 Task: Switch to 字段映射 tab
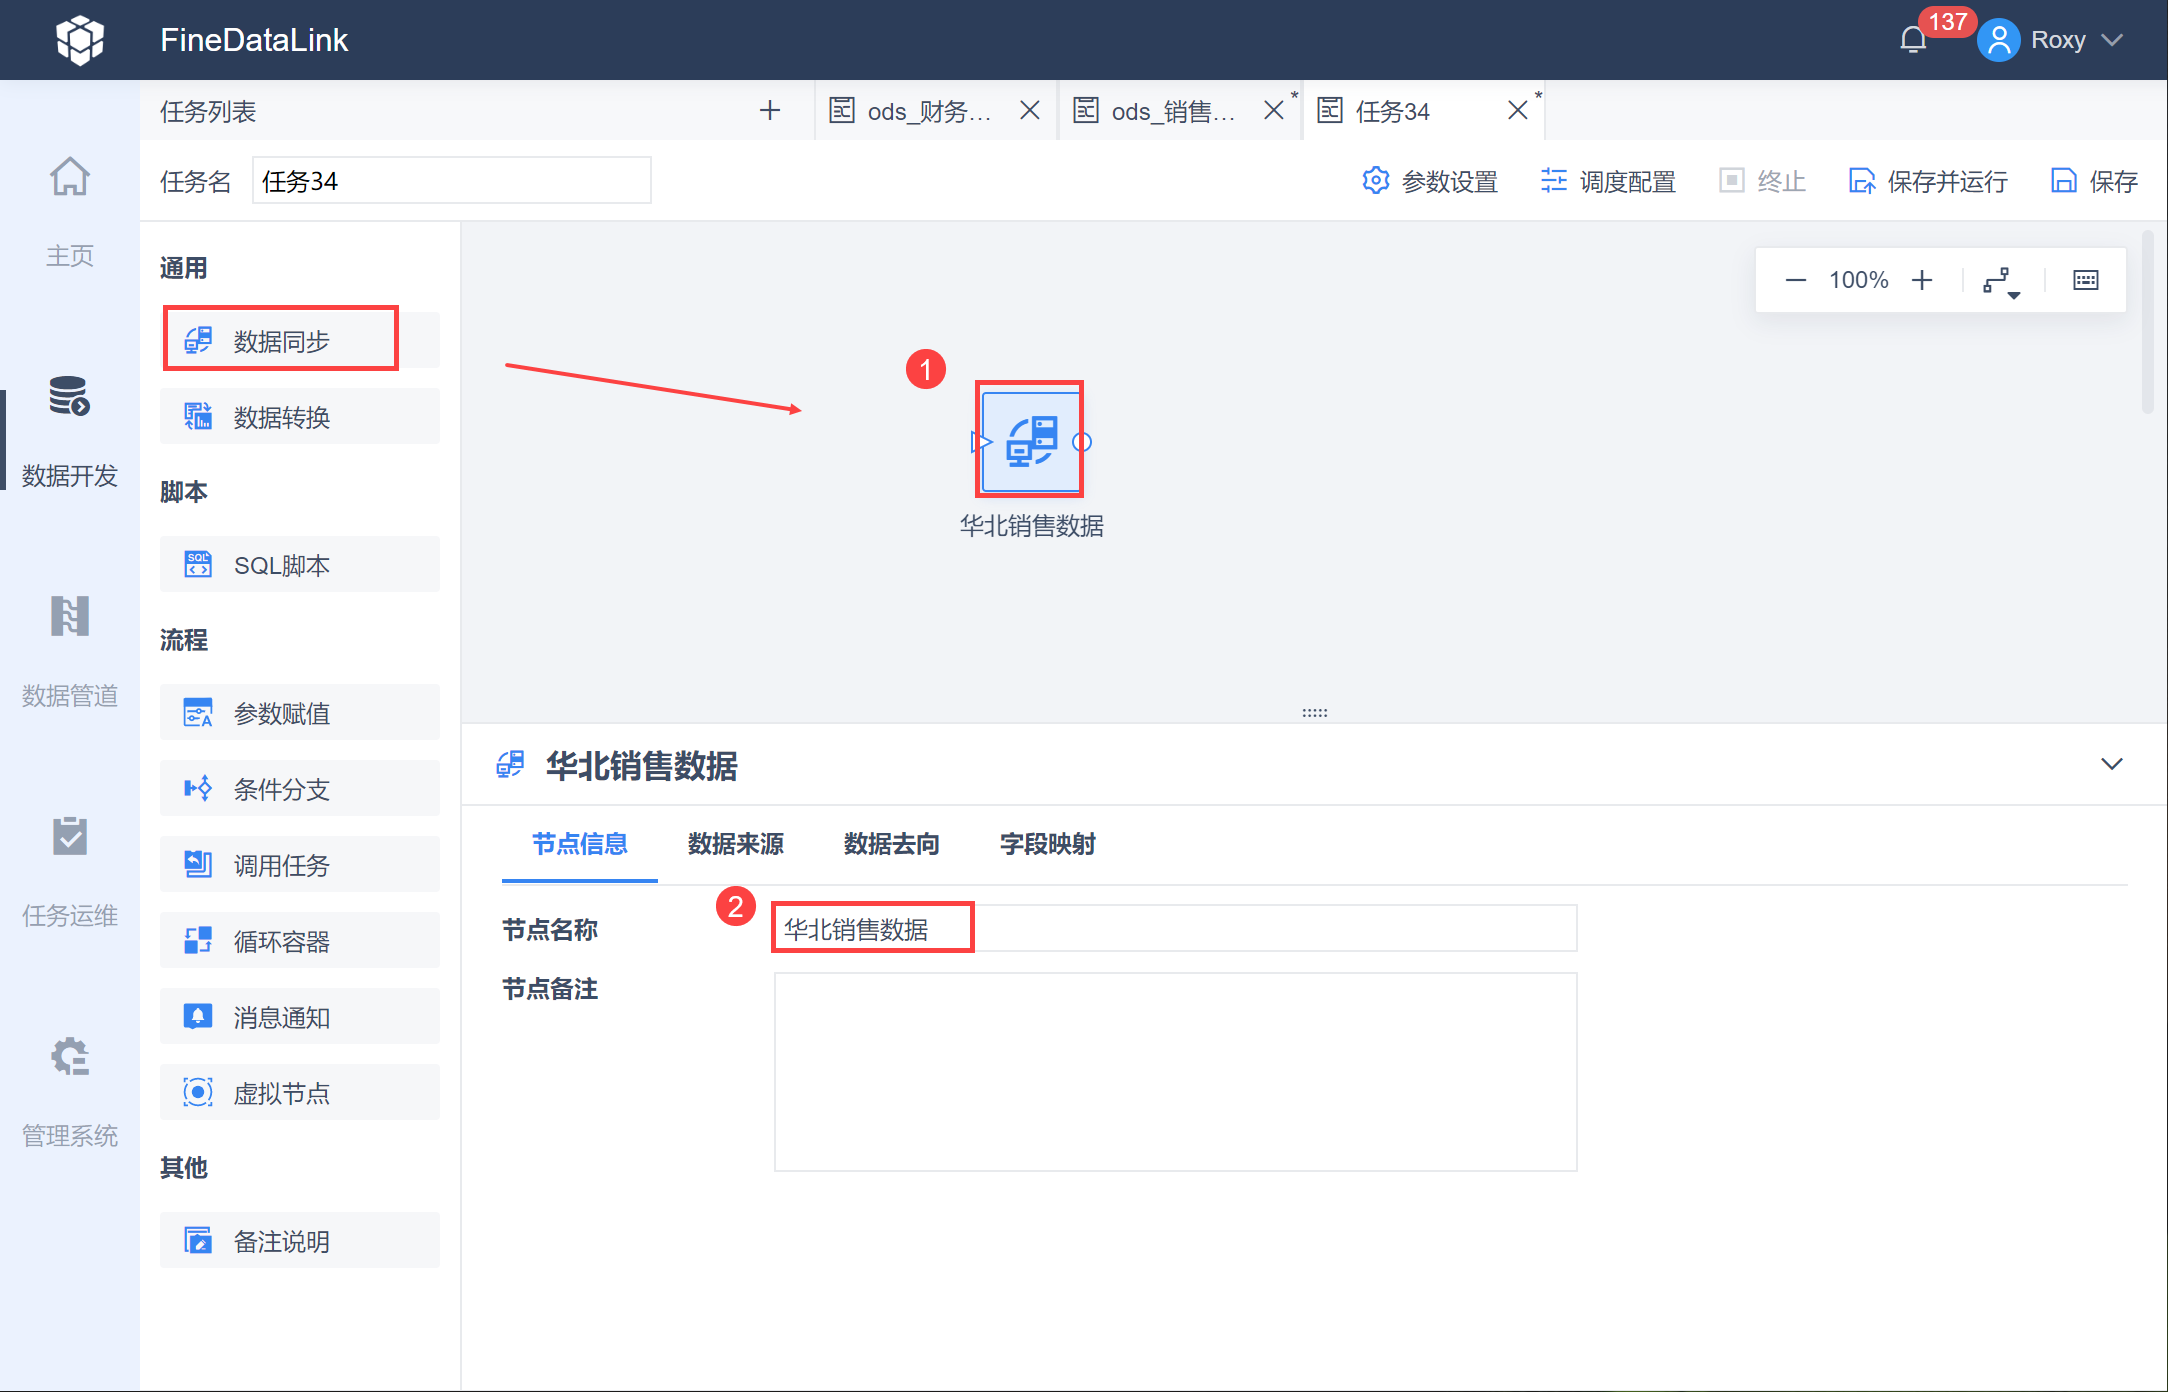pyautogui.click(x=1047, y=844)
